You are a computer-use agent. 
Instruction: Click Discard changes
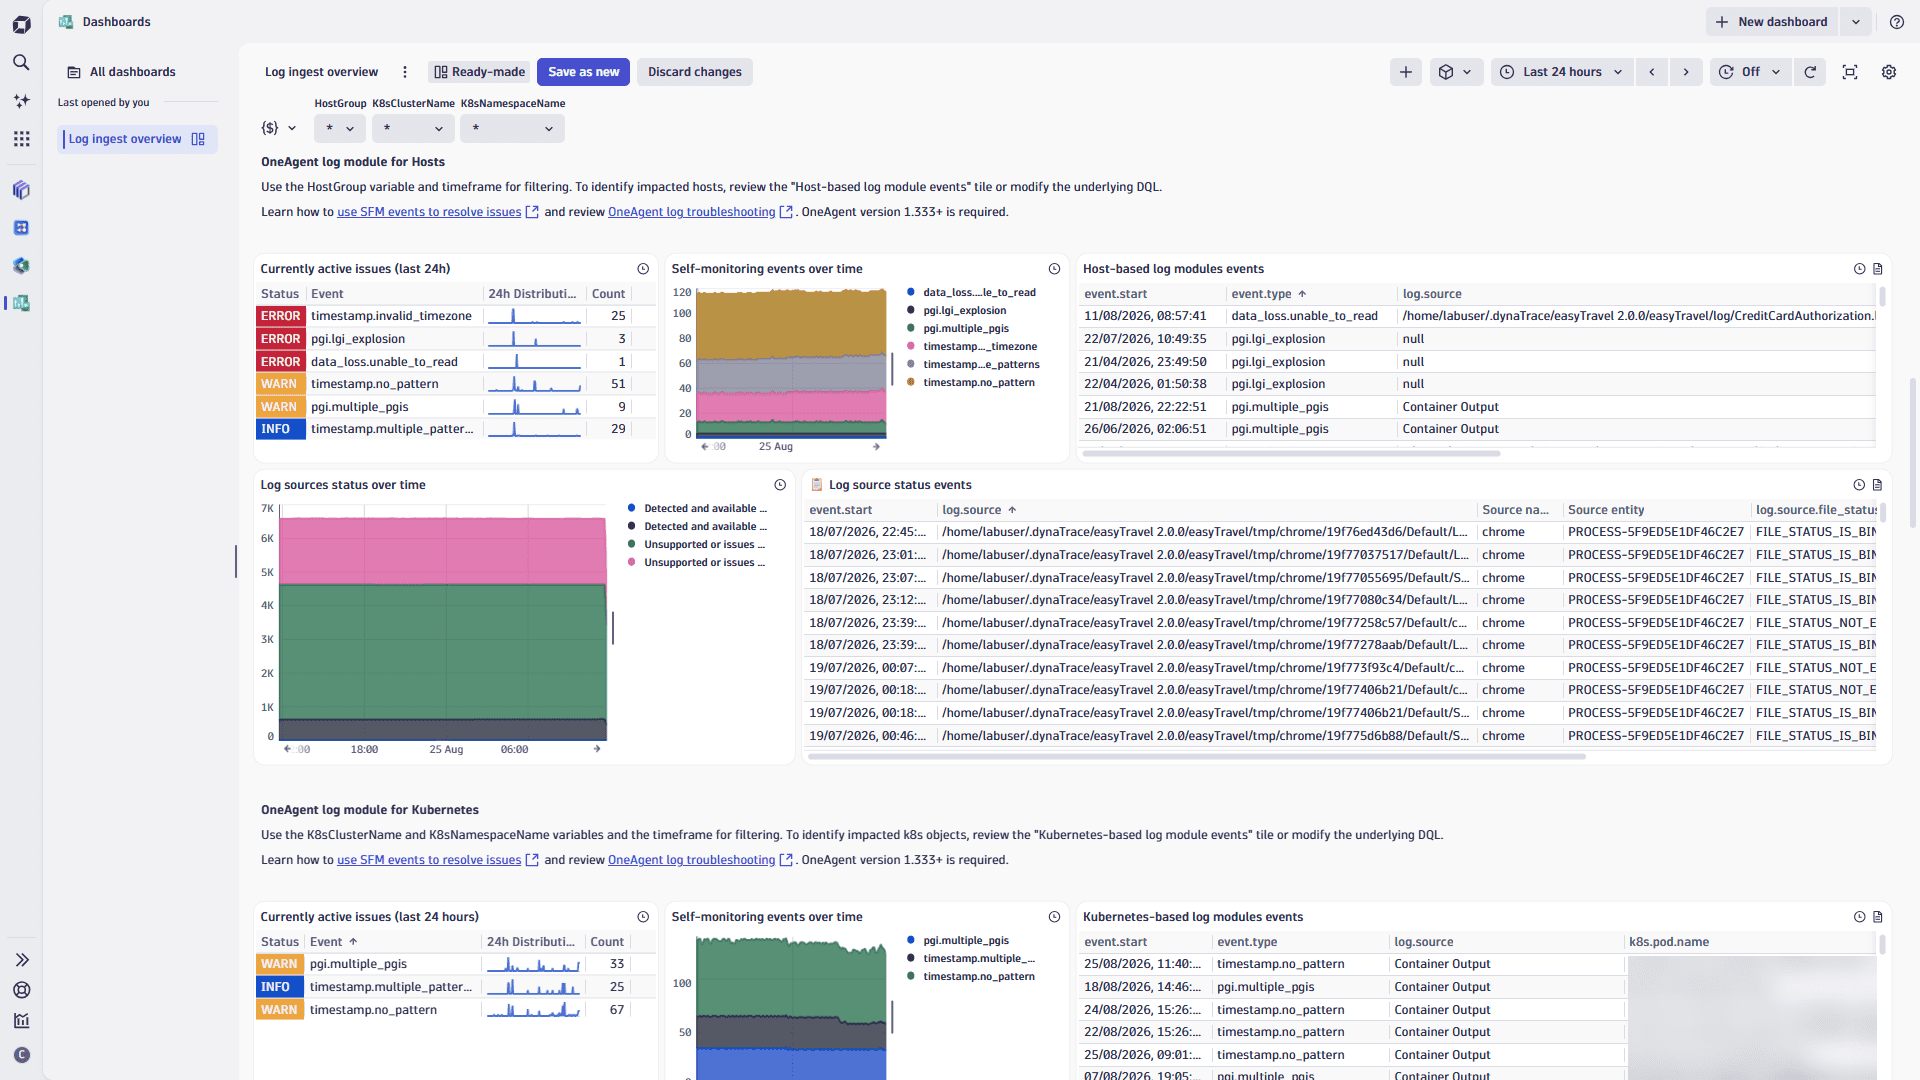695,72
